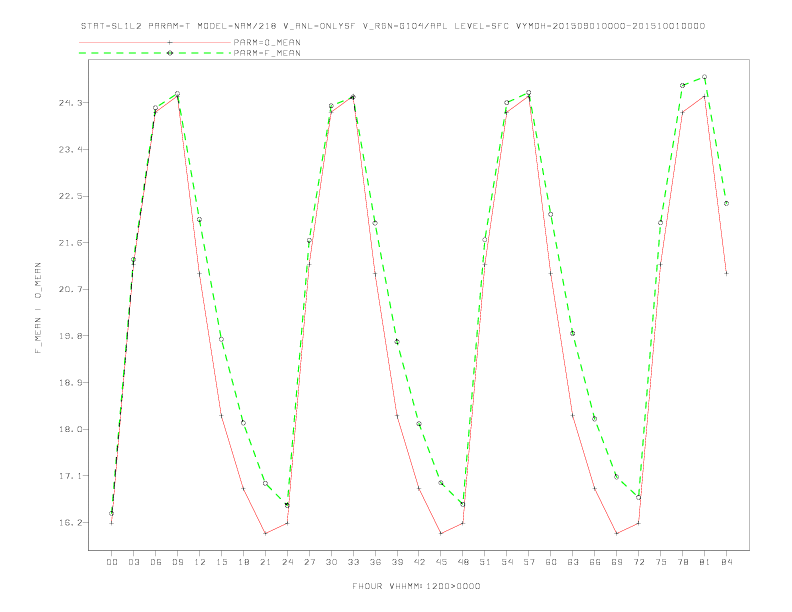Viewport: 792px width, 612px height.
Task: Click the green F_MEAN circle marker at hour 63
Action: (x=572, y=333)
